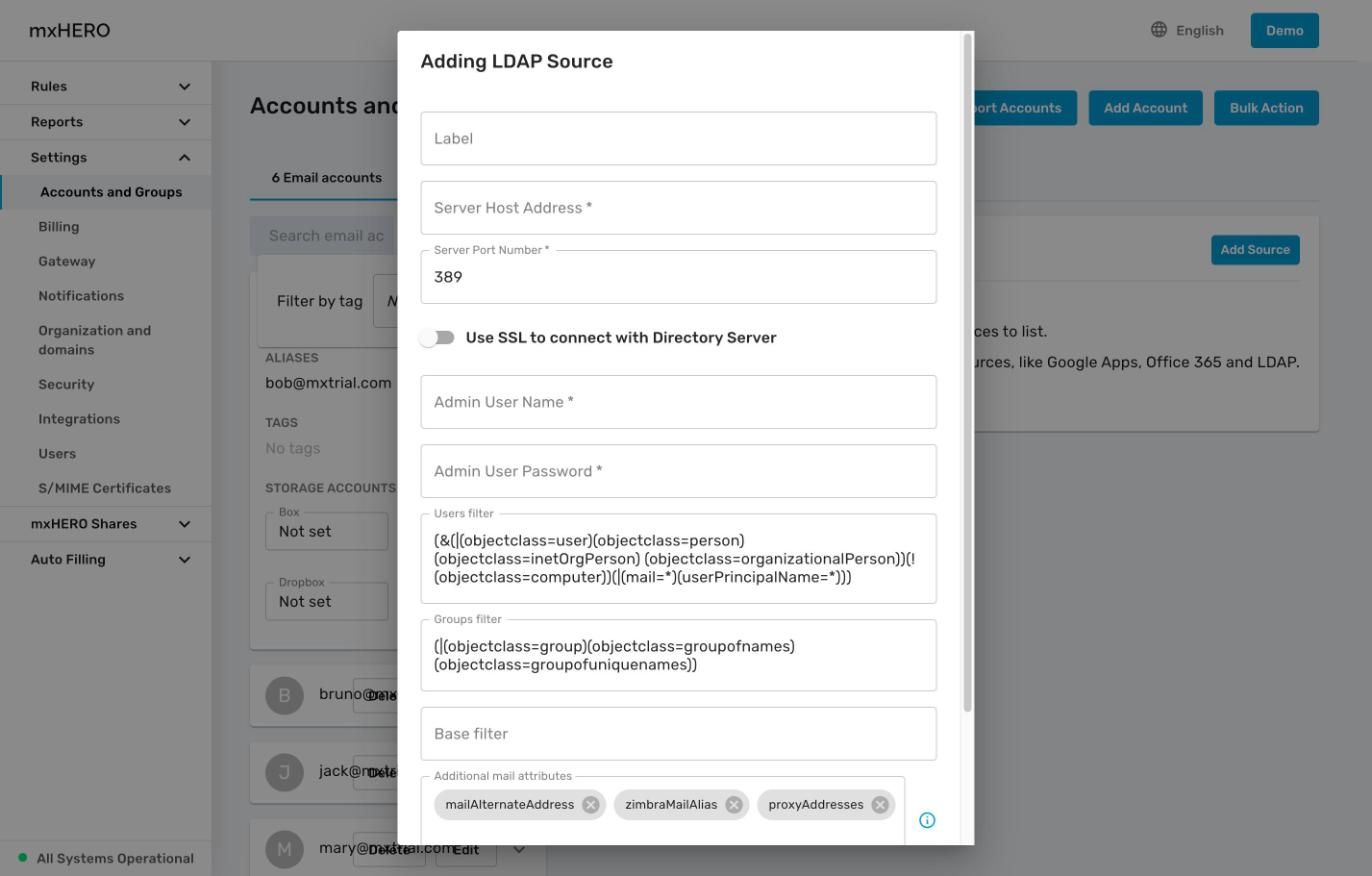Expand the Auto Filling section
This screenshot has height=876, width=1372.
pyautogui.click(x=105, y=560)
